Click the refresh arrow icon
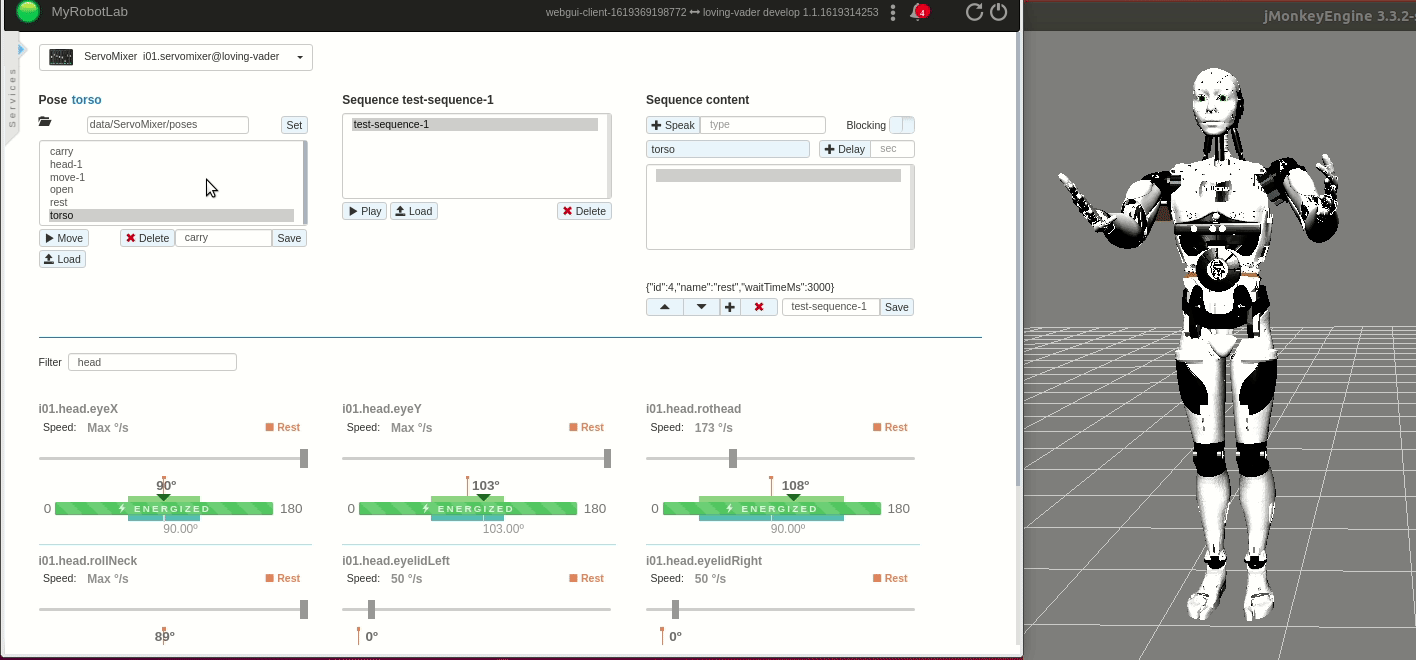Screen dimensions: 1416x660 pyautogui.click(x=974, y=12)
